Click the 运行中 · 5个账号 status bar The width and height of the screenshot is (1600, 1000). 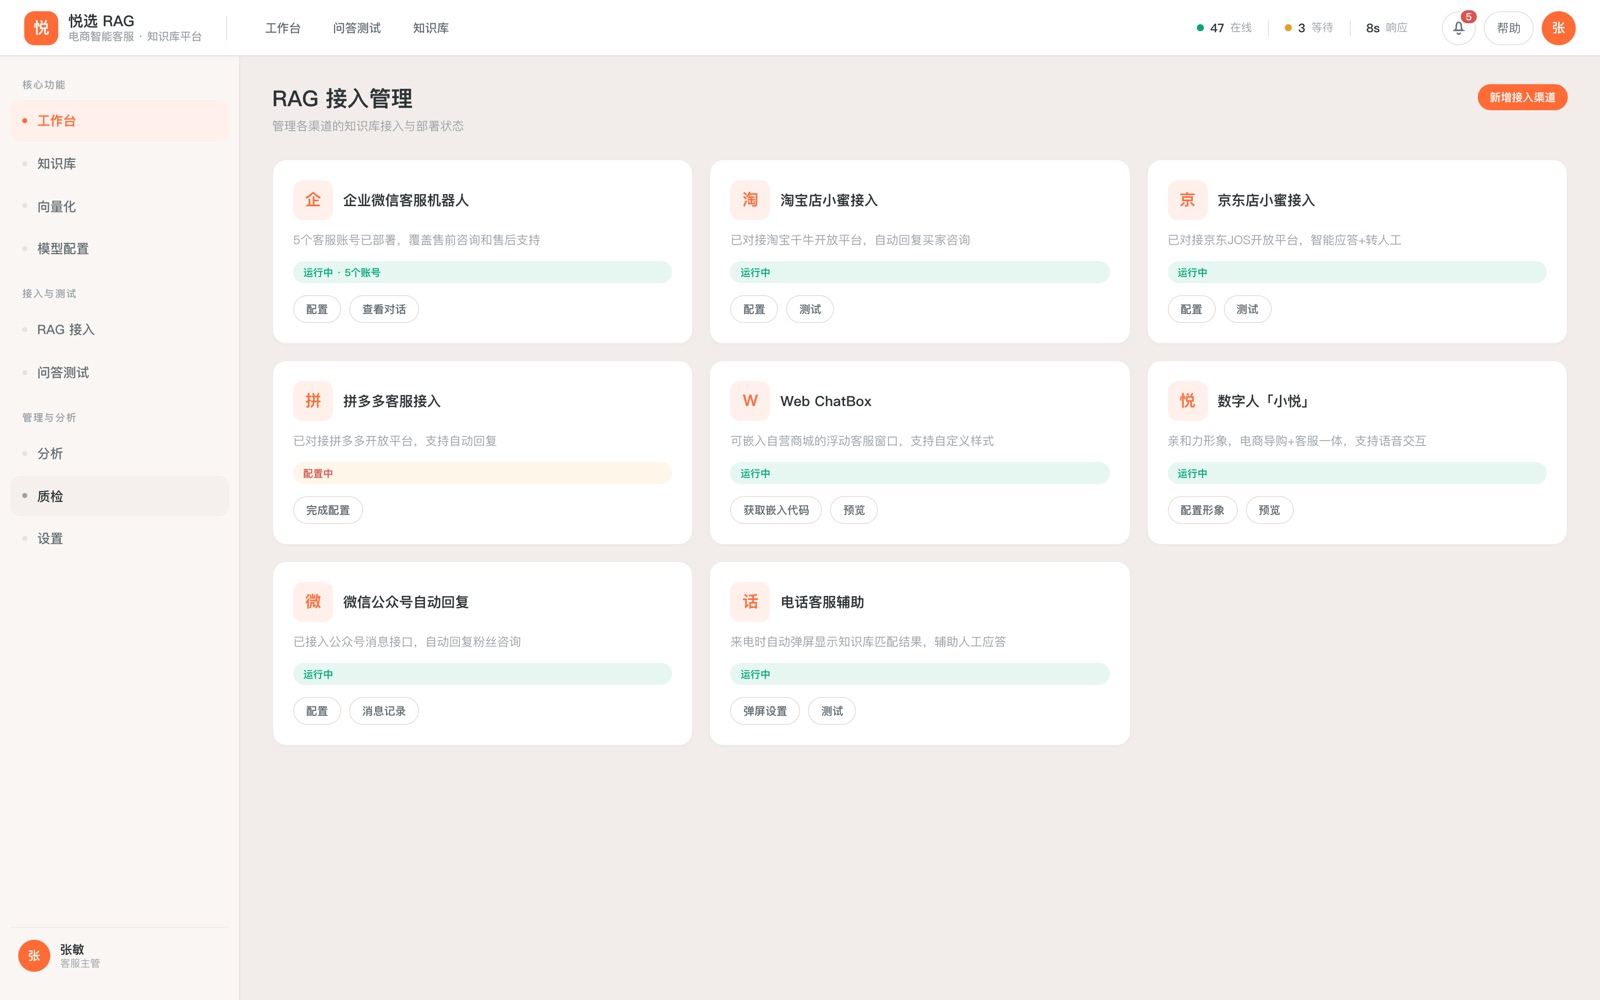tap(482, 273)
